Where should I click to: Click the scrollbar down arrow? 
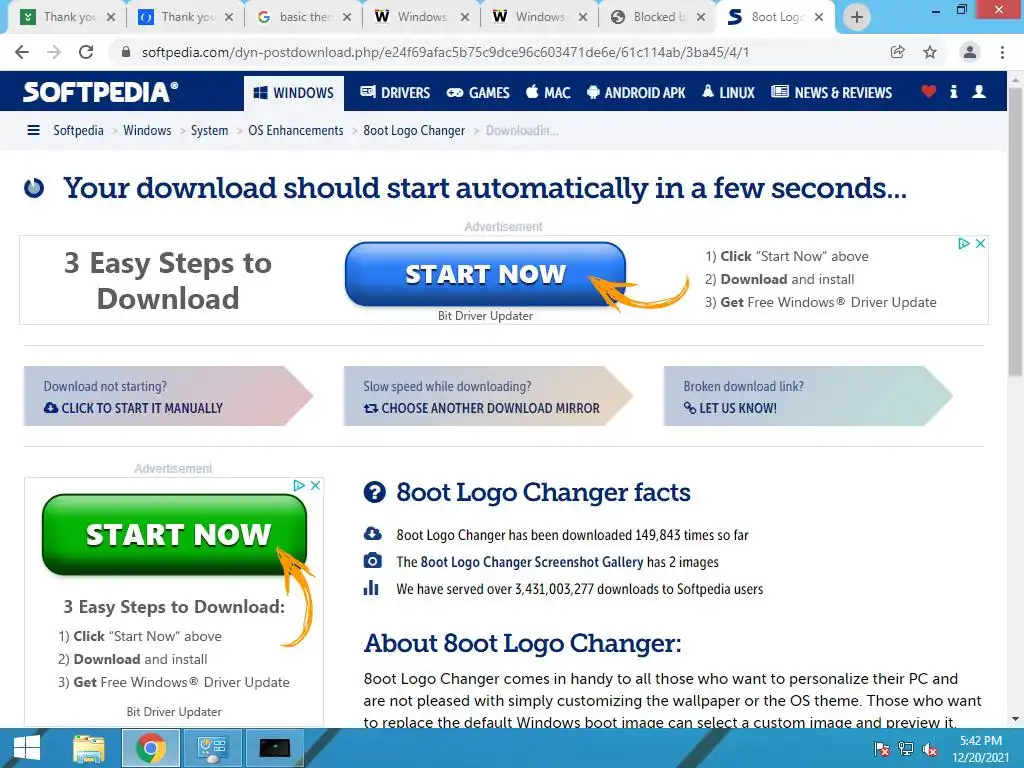point(1015,719)
